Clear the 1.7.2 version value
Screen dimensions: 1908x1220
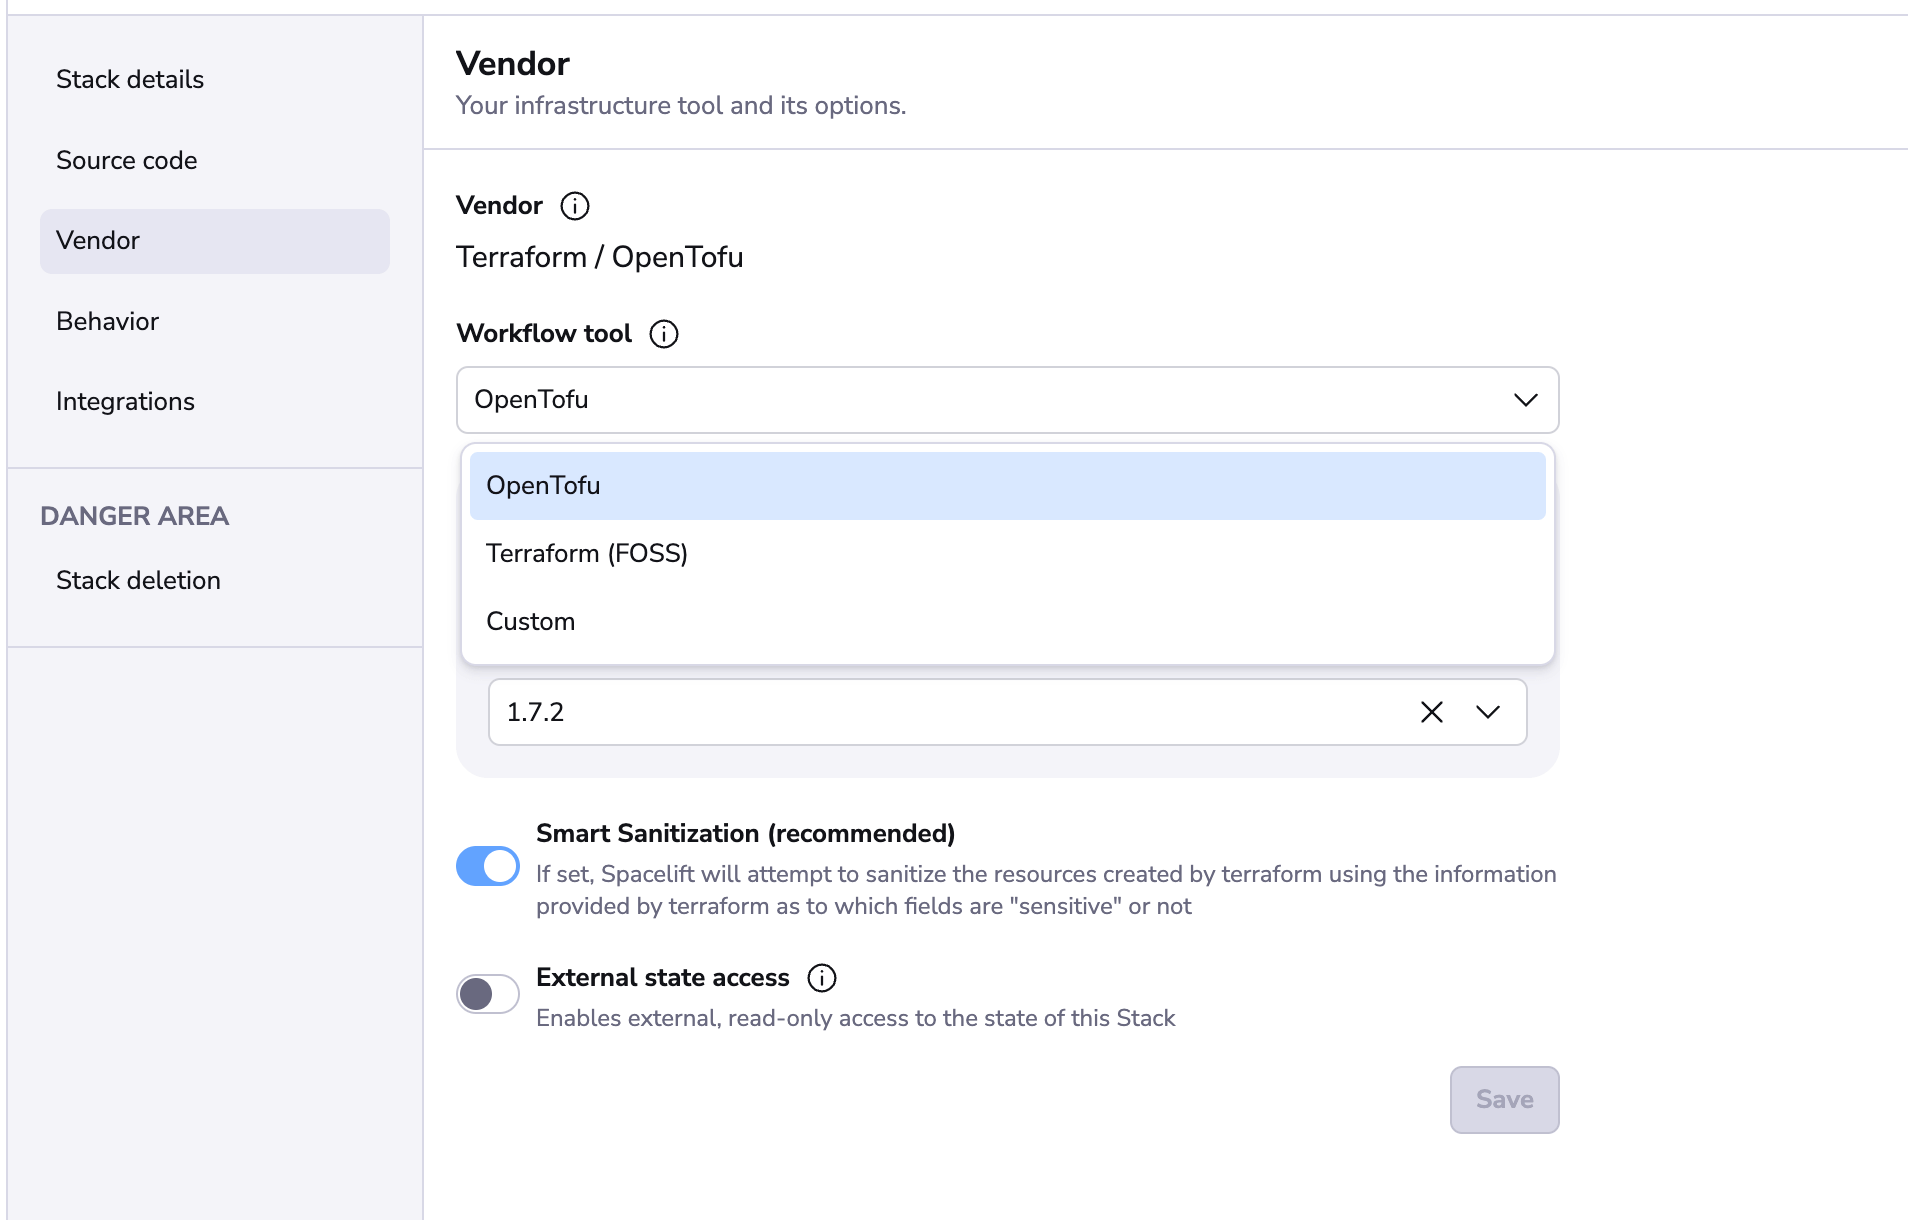(1431, 712)
